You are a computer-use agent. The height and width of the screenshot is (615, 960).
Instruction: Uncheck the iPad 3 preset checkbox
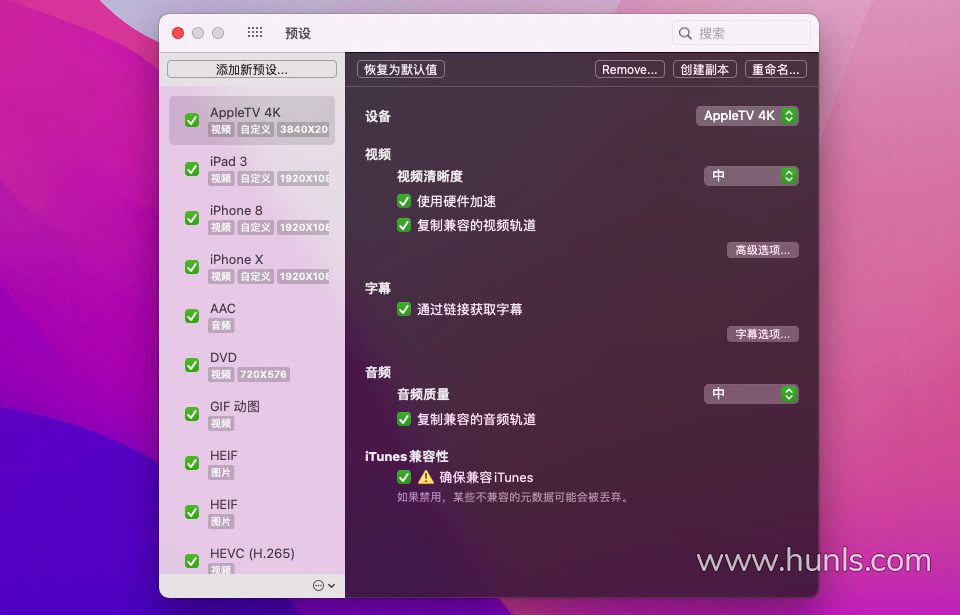click(x=192, y=169)
